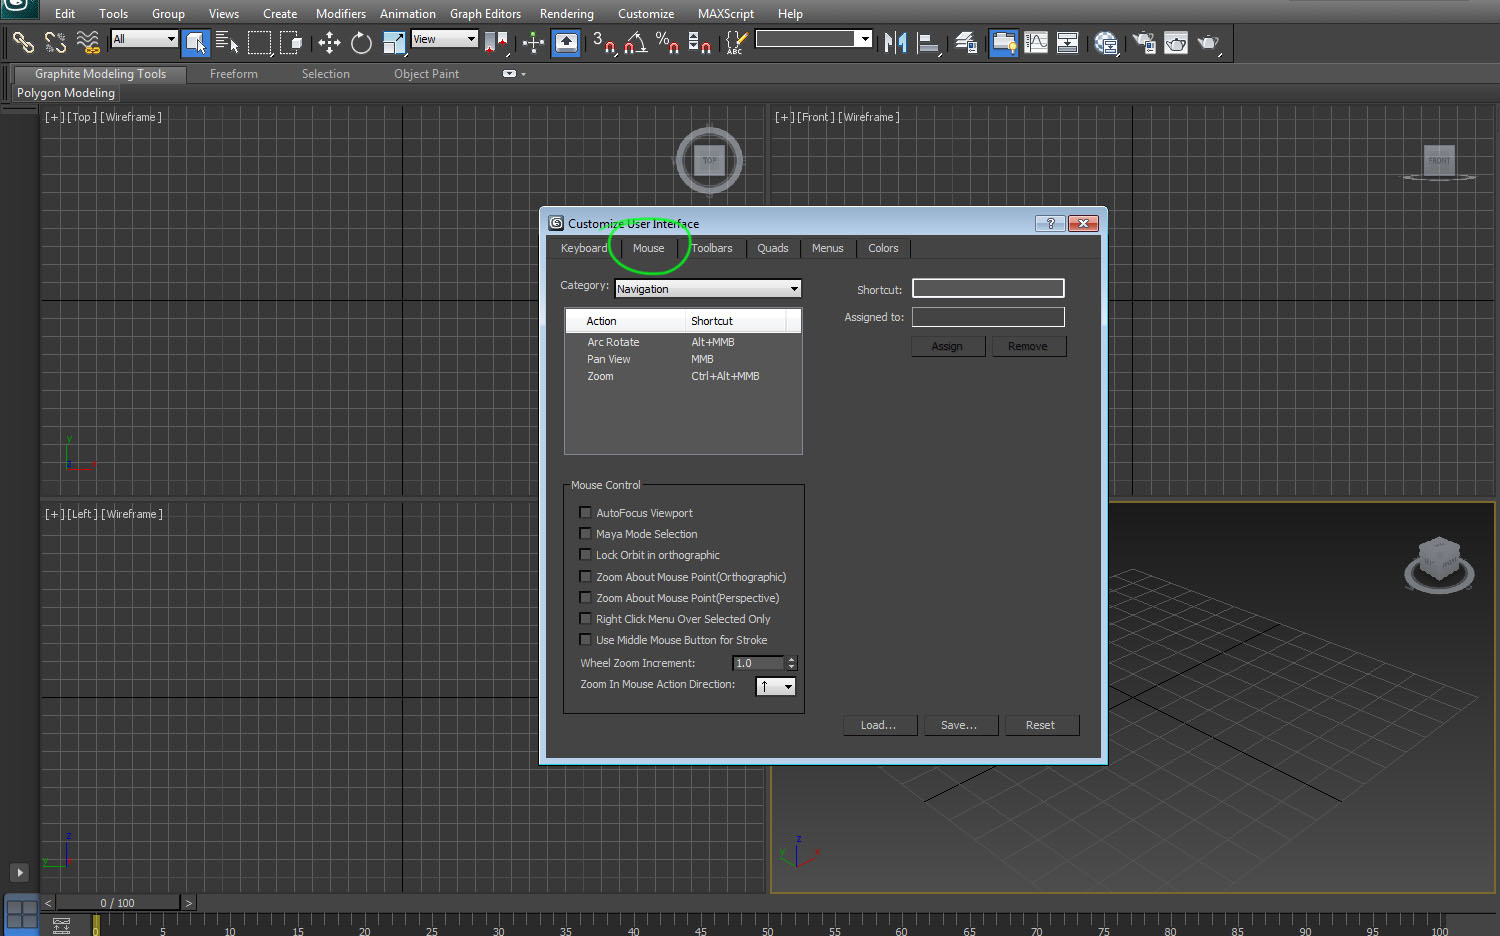Viewport: 1500px width, 936px height.
Task: Click the Assign button
Action: (x=947, y=346)
